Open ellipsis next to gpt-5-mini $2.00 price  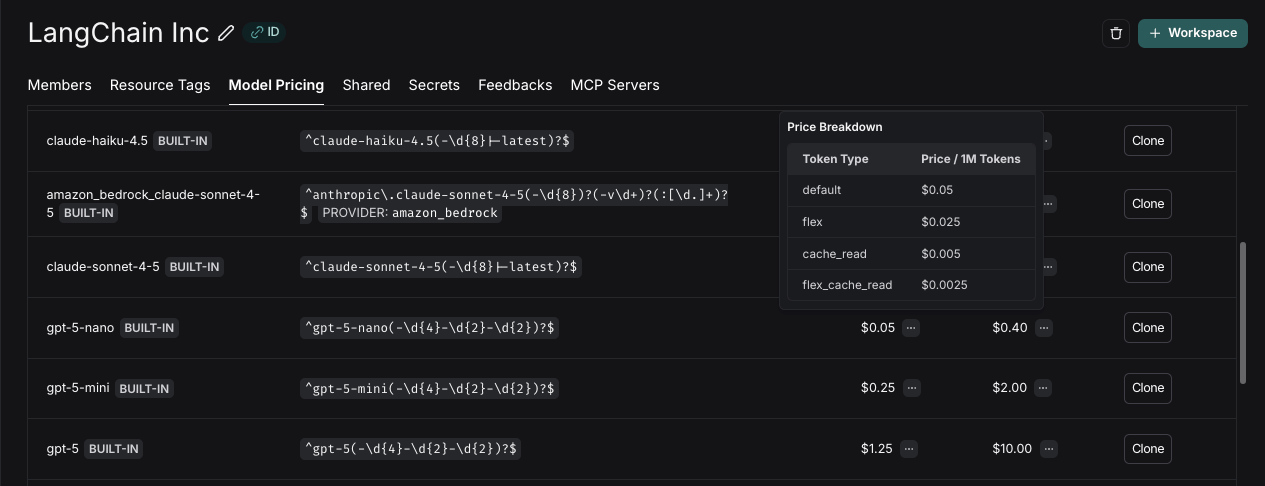1044,388
